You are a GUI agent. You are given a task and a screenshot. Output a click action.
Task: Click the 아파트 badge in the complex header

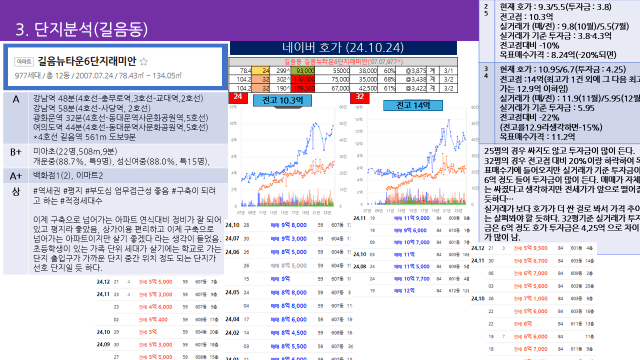click(x=24, y=62)
